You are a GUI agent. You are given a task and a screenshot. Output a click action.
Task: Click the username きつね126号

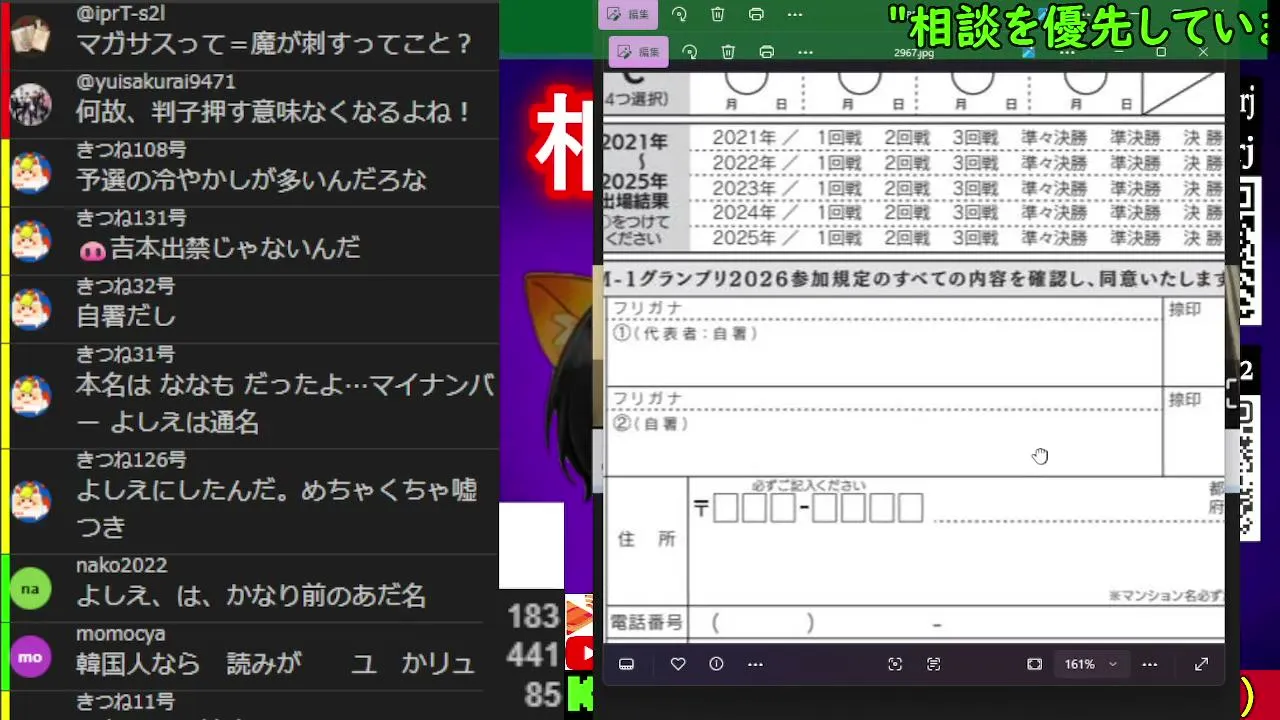tap(131, 460)
